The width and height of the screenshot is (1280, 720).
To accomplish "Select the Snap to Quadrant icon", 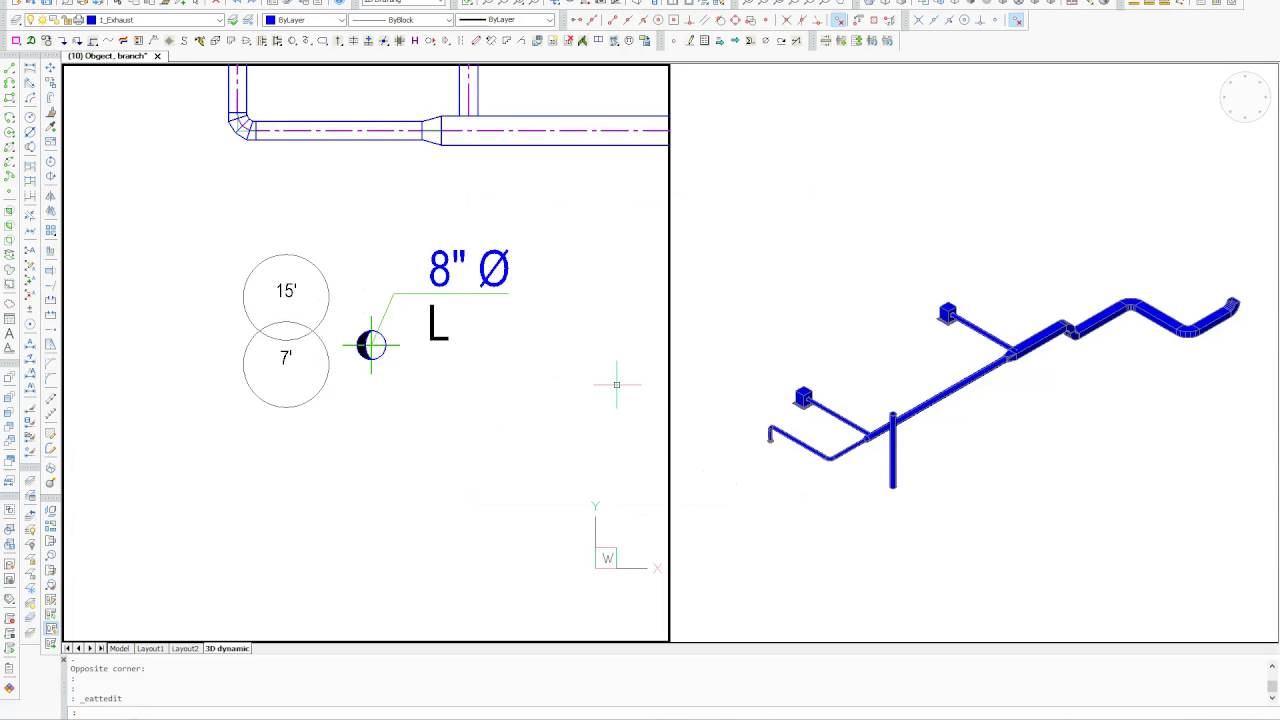I will click(x=735, y=20).
